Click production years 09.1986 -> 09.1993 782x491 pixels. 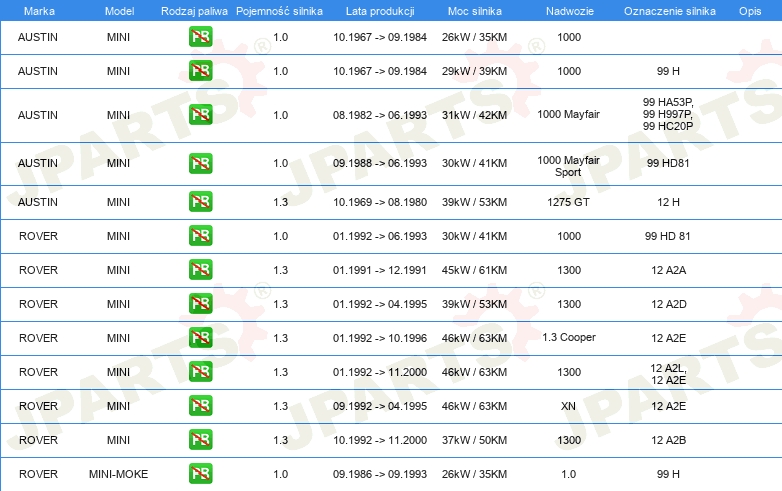point(380,474)
